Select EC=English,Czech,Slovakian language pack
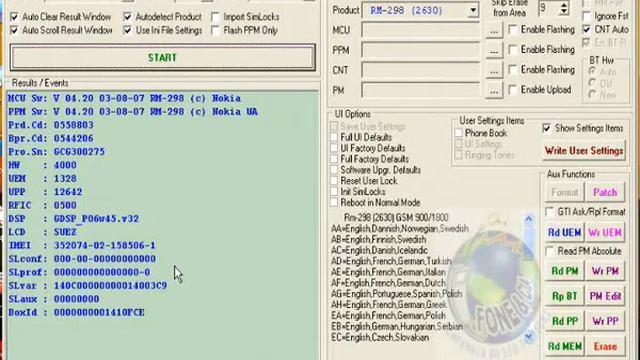The image size is (640, 360). click(380, 338)
